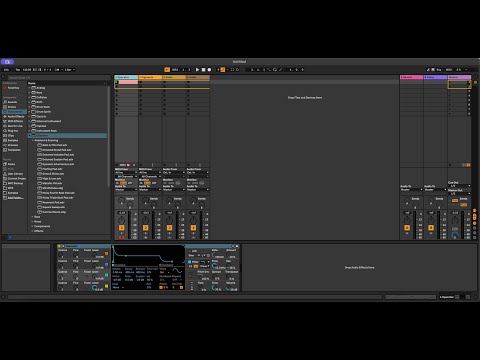Toggle the orange Follow button before position

(167, 70)
